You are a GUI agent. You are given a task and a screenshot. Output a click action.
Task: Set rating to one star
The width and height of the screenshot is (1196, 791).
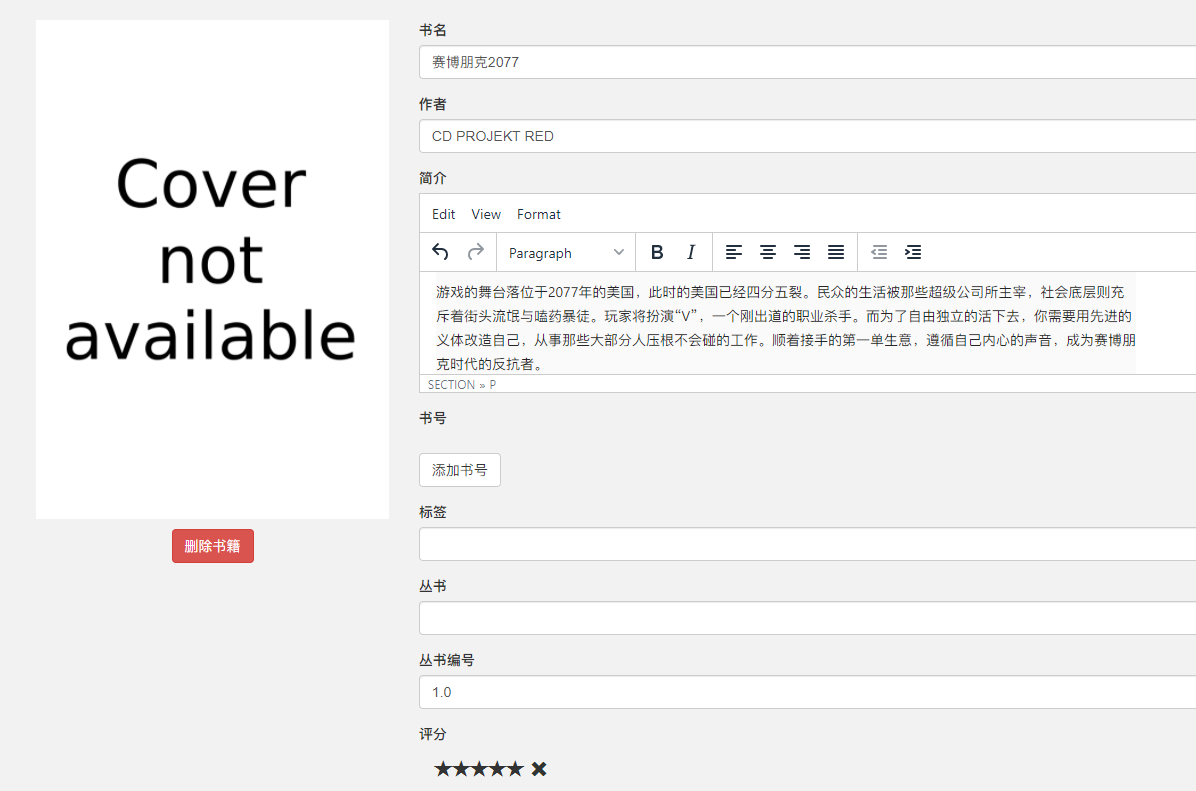(443, 769)
